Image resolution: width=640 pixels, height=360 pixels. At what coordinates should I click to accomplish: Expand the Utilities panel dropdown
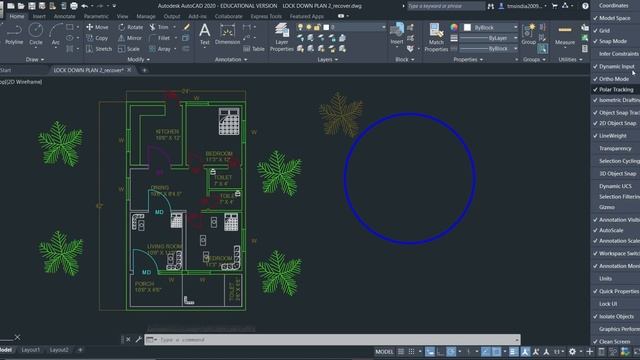pos(570,60)
